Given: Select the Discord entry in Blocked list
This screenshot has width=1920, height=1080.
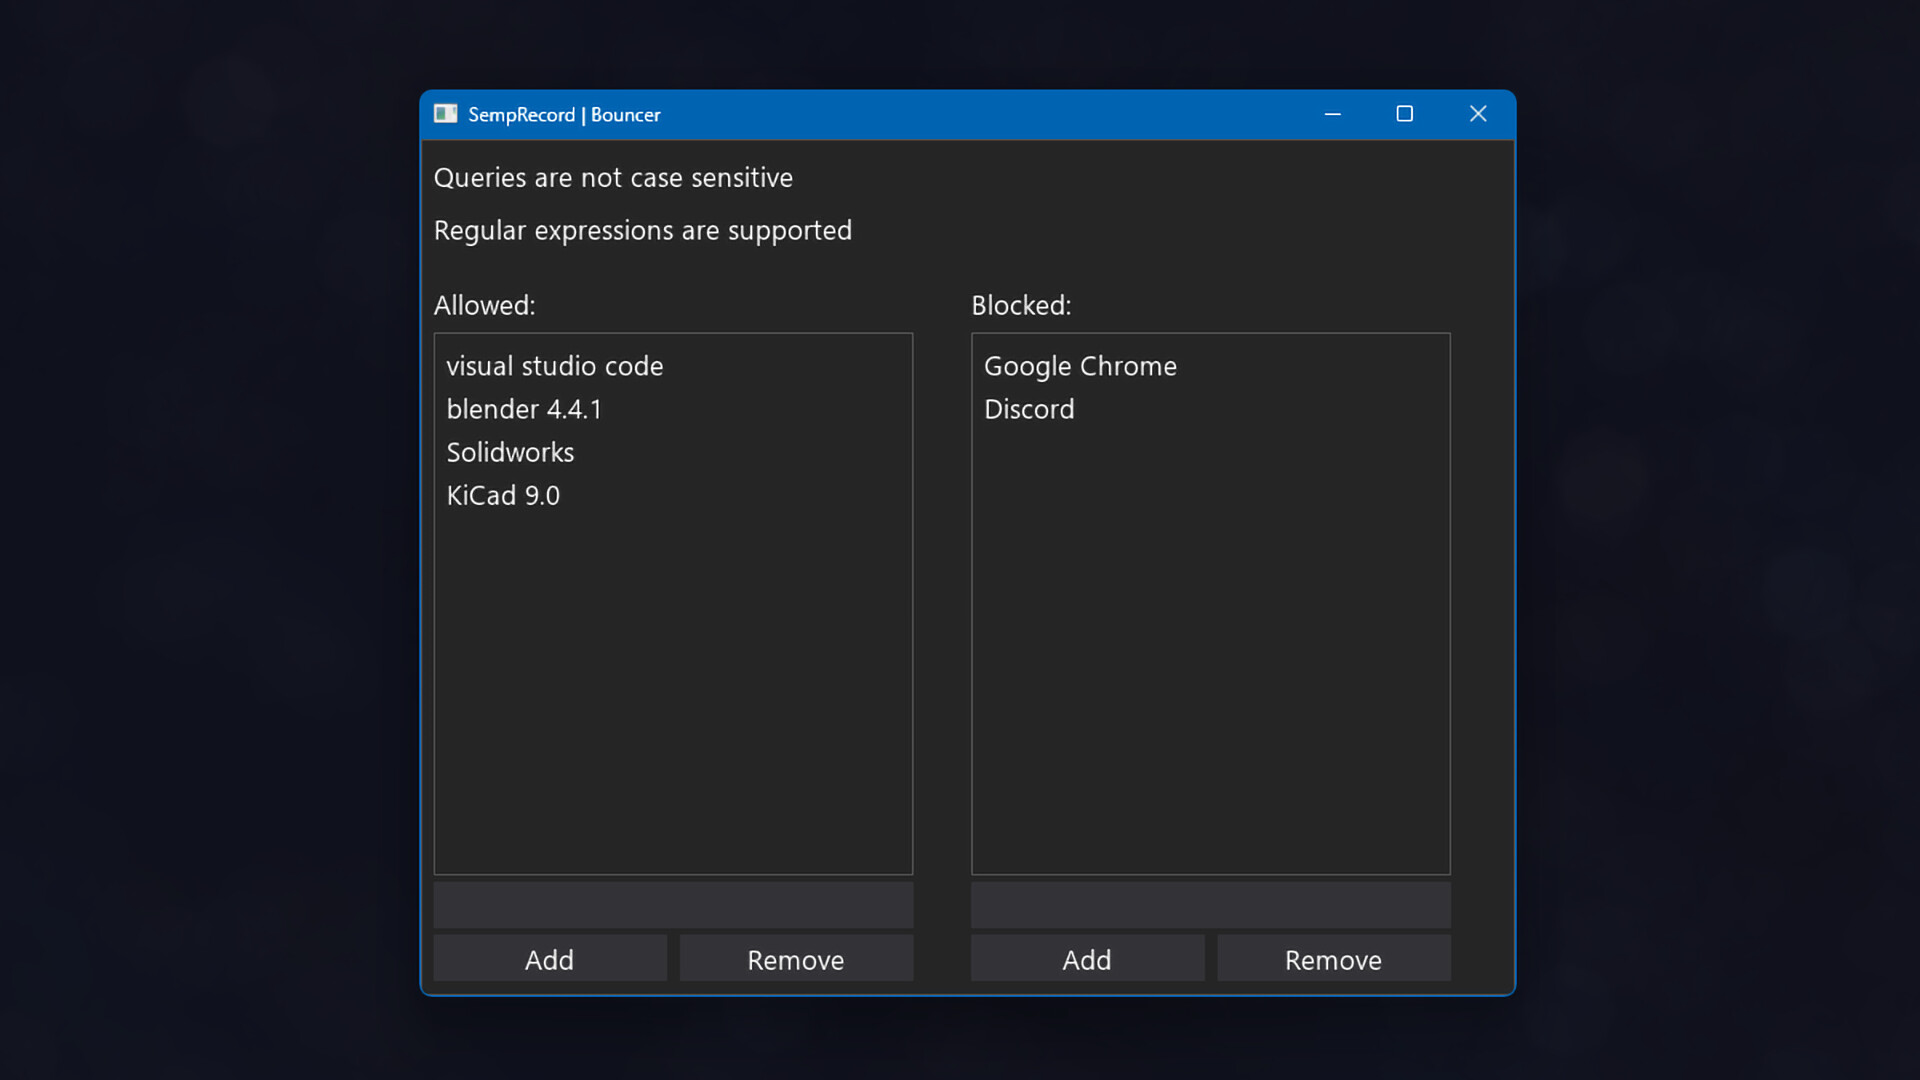Looking at the screenshot, I should pyautogui.click(x=1029, y=409).
